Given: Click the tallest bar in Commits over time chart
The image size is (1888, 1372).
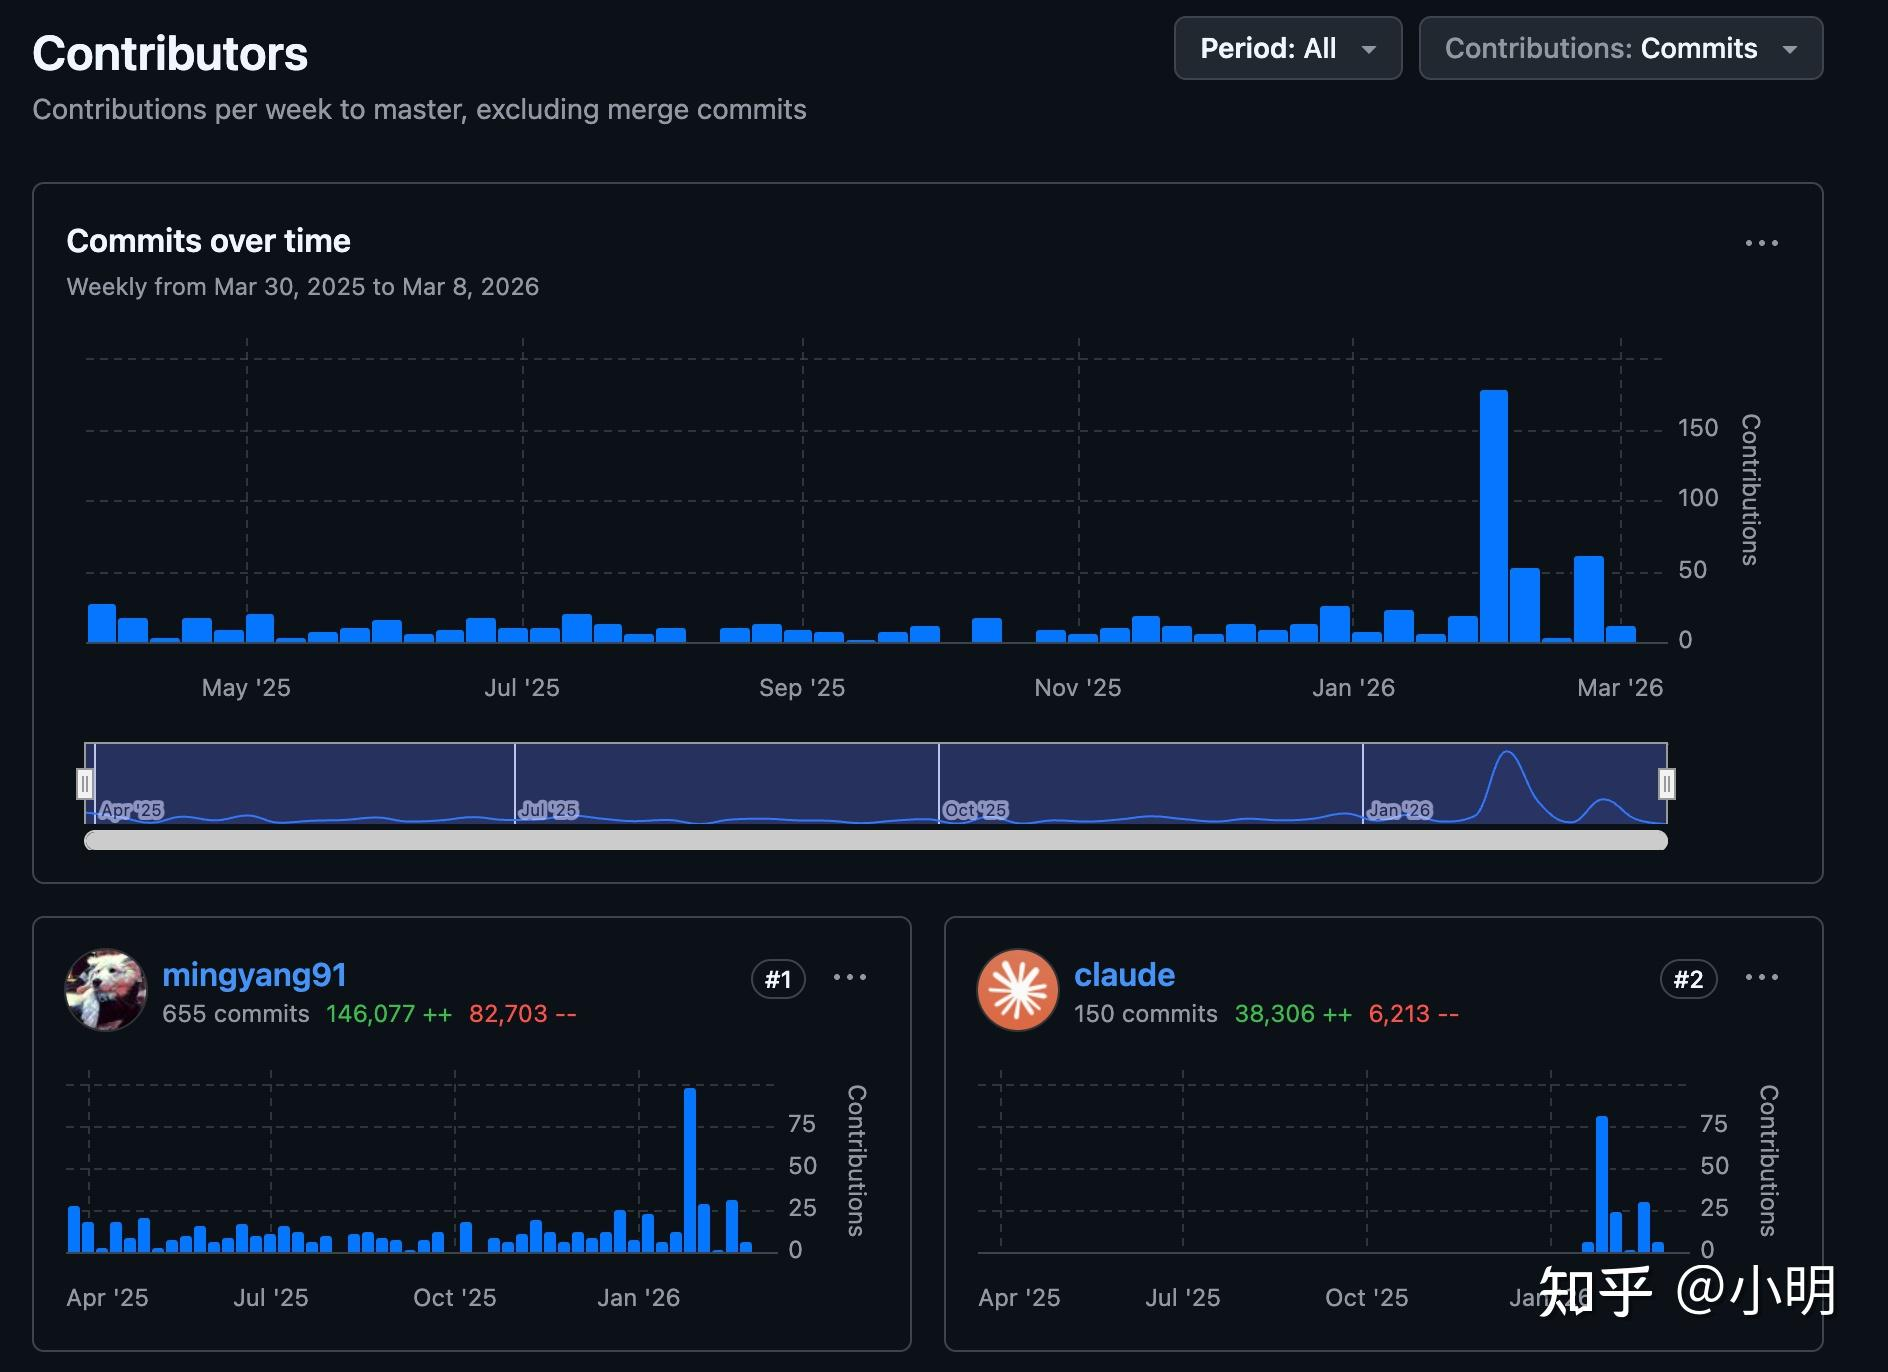Looking at the screenshot, I should [1494, 516].
